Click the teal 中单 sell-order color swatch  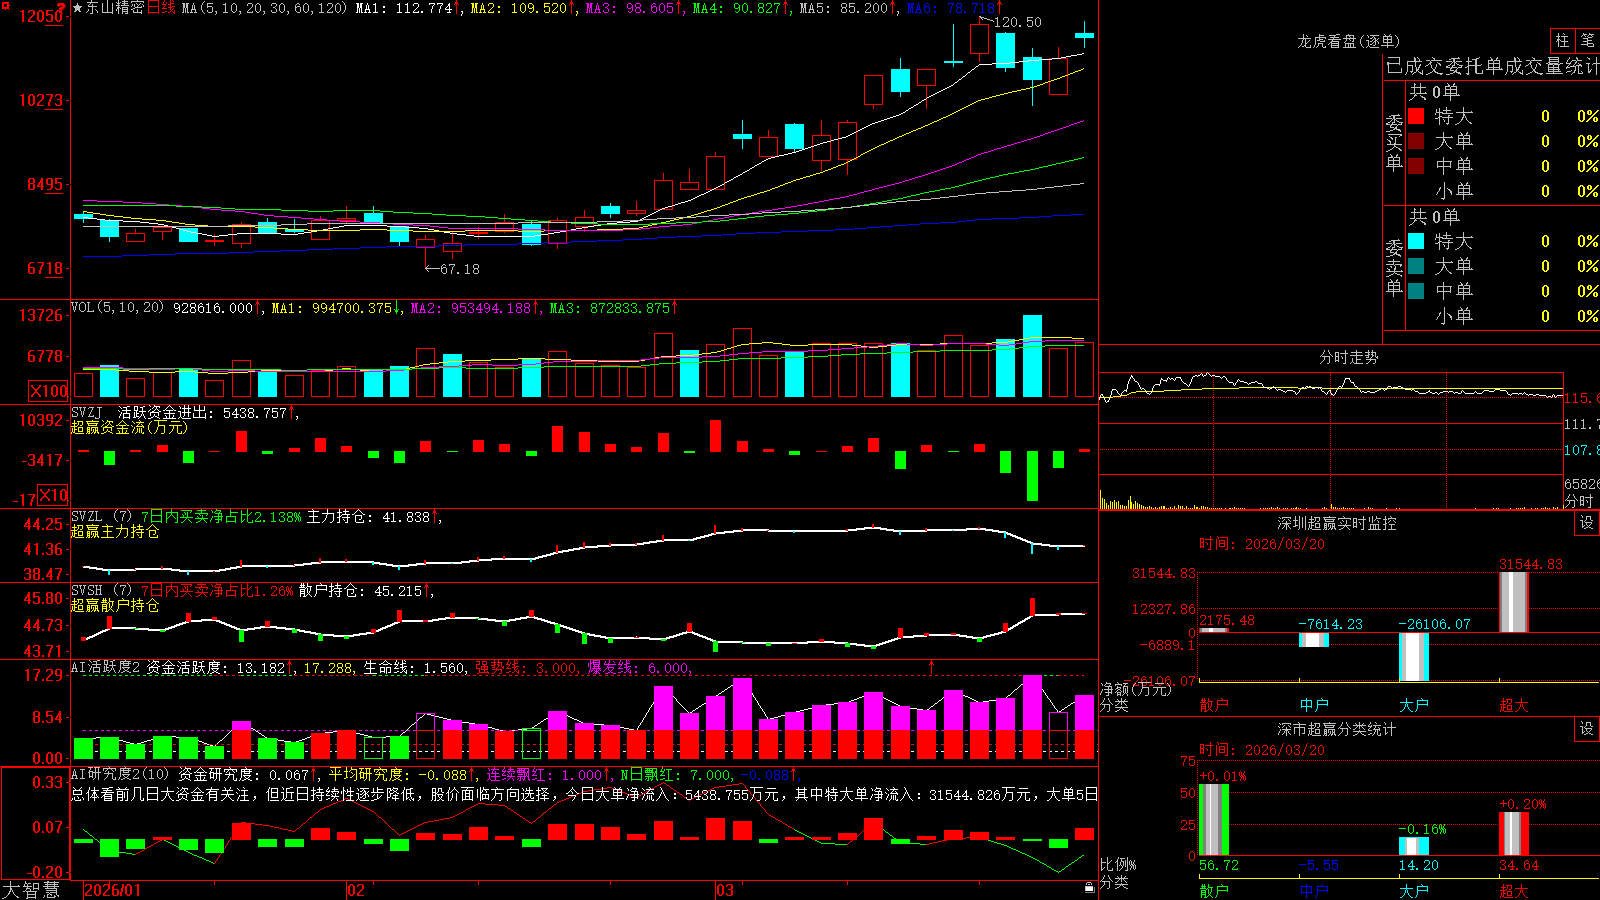click(1416, 291)
